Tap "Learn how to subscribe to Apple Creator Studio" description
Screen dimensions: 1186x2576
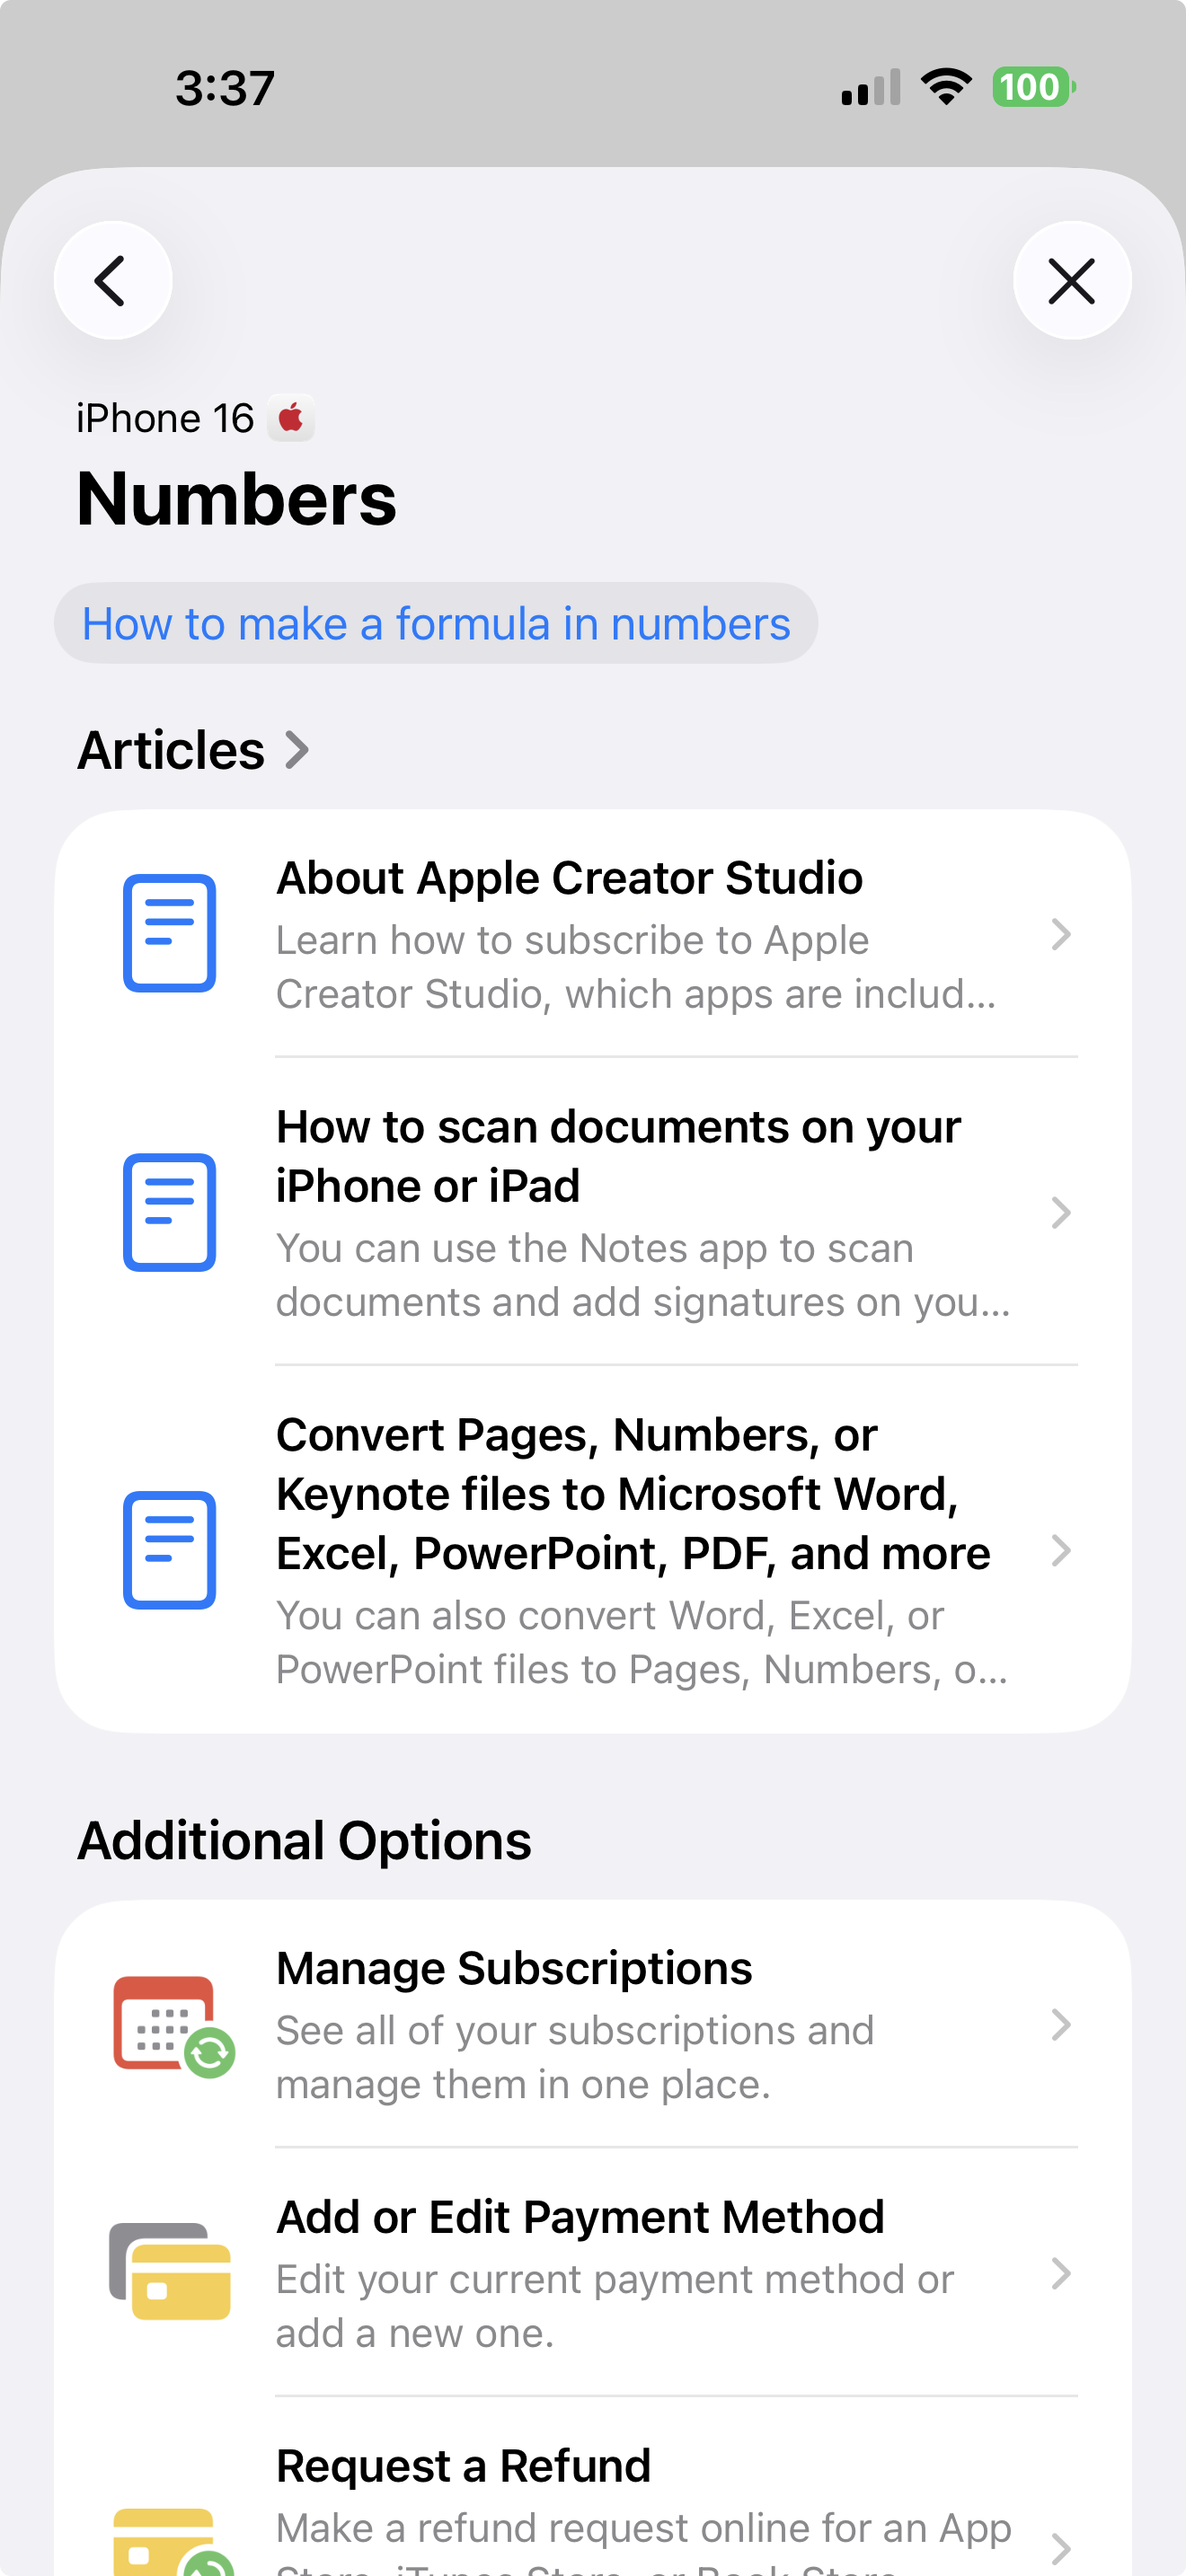coord(636,967)
